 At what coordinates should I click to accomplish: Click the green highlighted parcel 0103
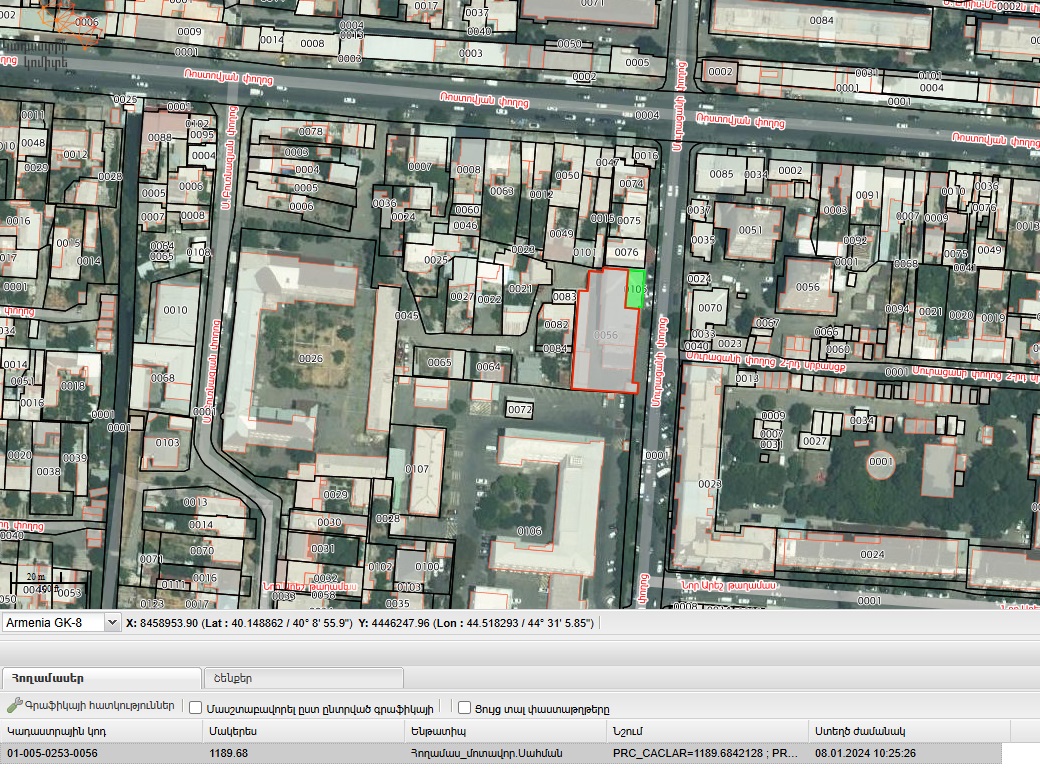pyautogui.click(x=636, y=289)
